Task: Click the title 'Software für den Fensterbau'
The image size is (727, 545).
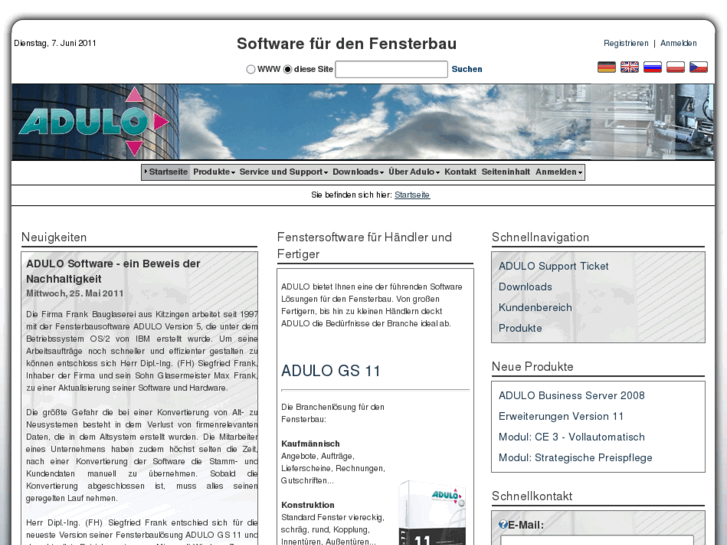Action: 346,44
